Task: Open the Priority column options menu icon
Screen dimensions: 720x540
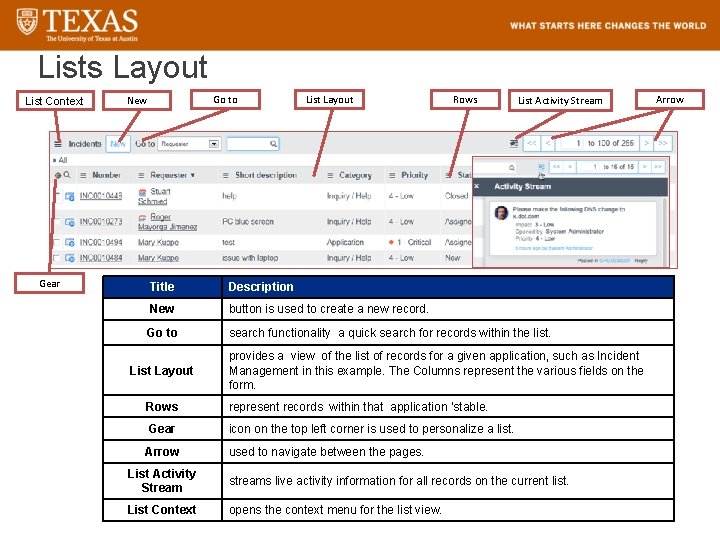Action: coord(392,175)
